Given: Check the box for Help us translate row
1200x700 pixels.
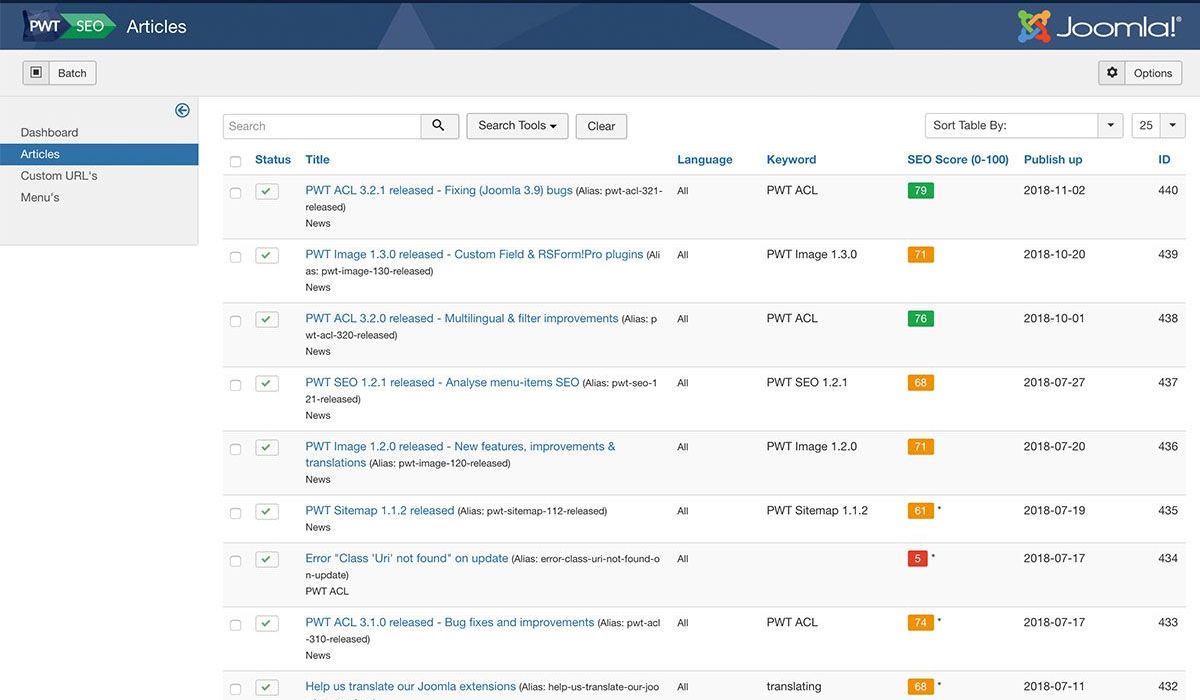Looking at the screenshot, I should pyautogui.click(x=236, y=689).
